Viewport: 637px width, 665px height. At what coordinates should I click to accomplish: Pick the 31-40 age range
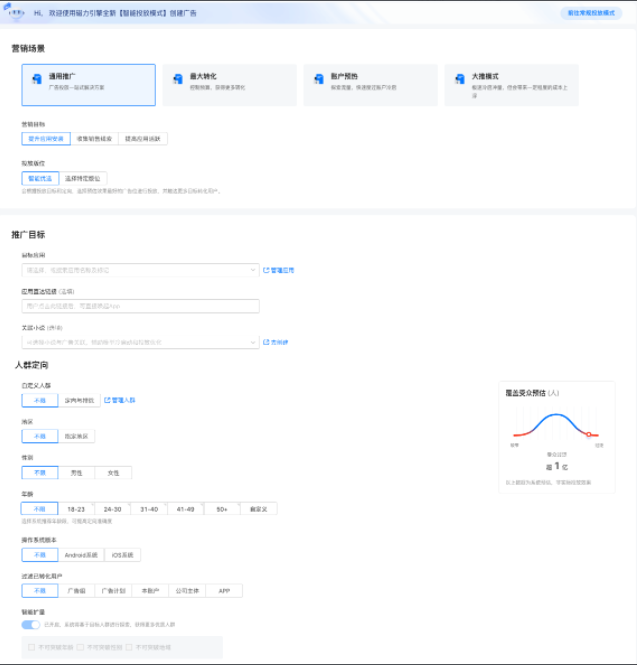(x=149, y=509)
